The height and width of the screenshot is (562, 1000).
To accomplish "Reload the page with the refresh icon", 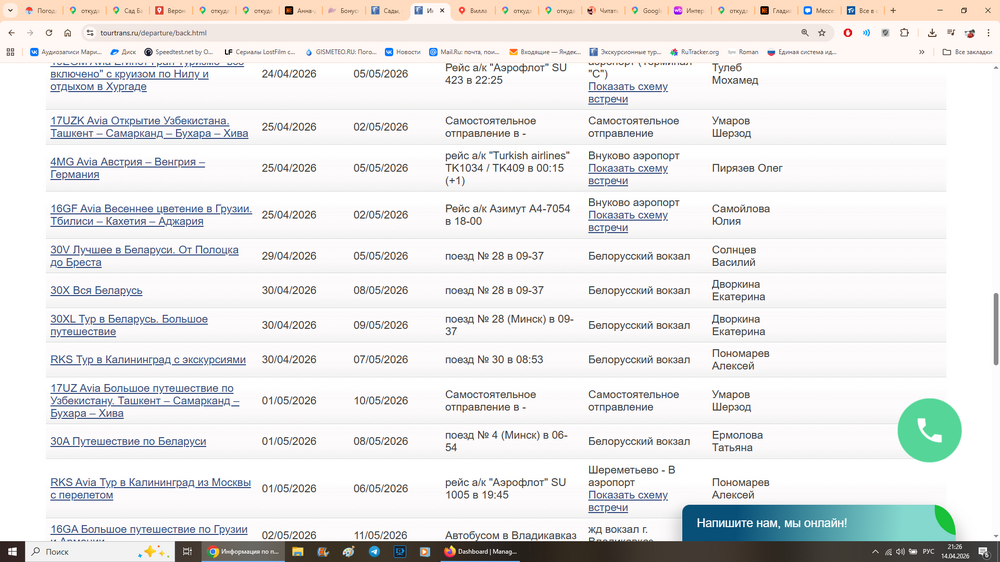I will coord(49,33).
